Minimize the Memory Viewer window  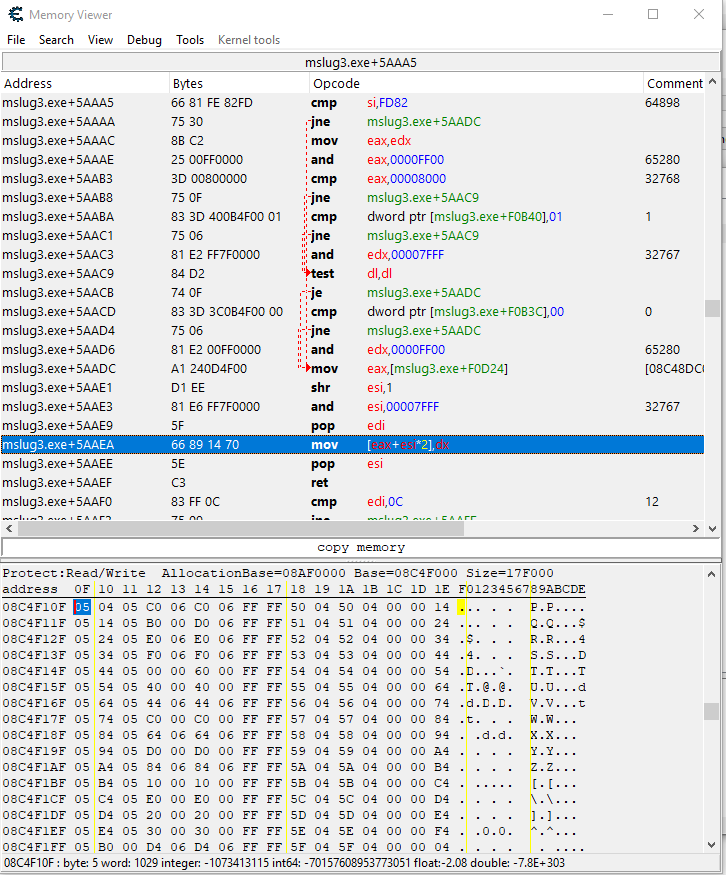coord(607,15)
